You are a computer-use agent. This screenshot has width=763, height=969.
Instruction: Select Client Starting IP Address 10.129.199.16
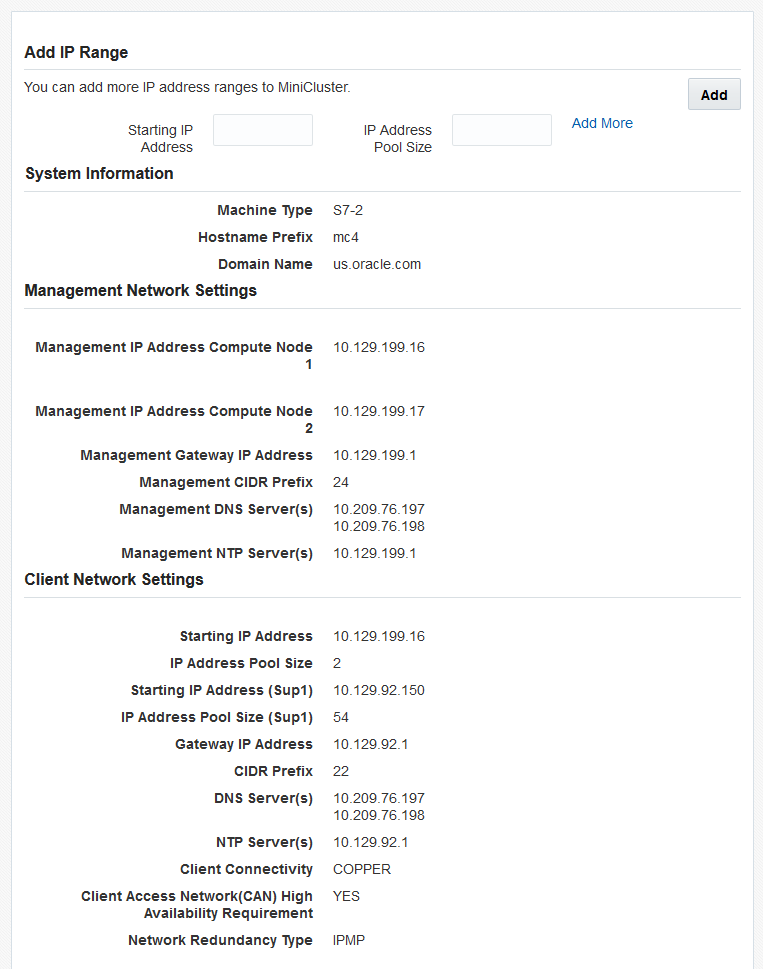point(379,637)
